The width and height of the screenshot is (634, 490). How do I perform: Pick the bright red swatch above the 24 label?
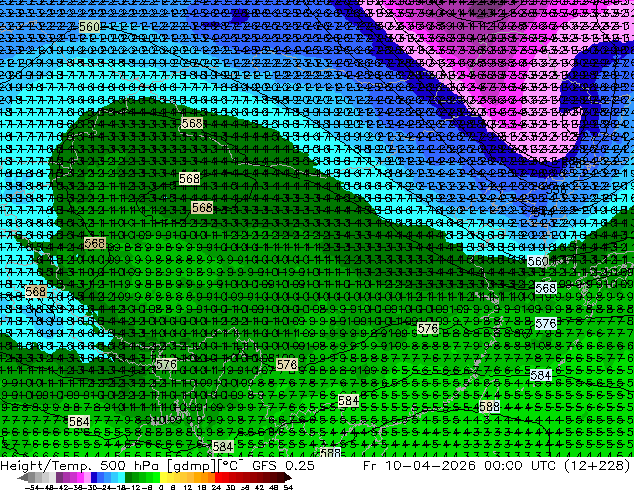(x=218, y=477)
